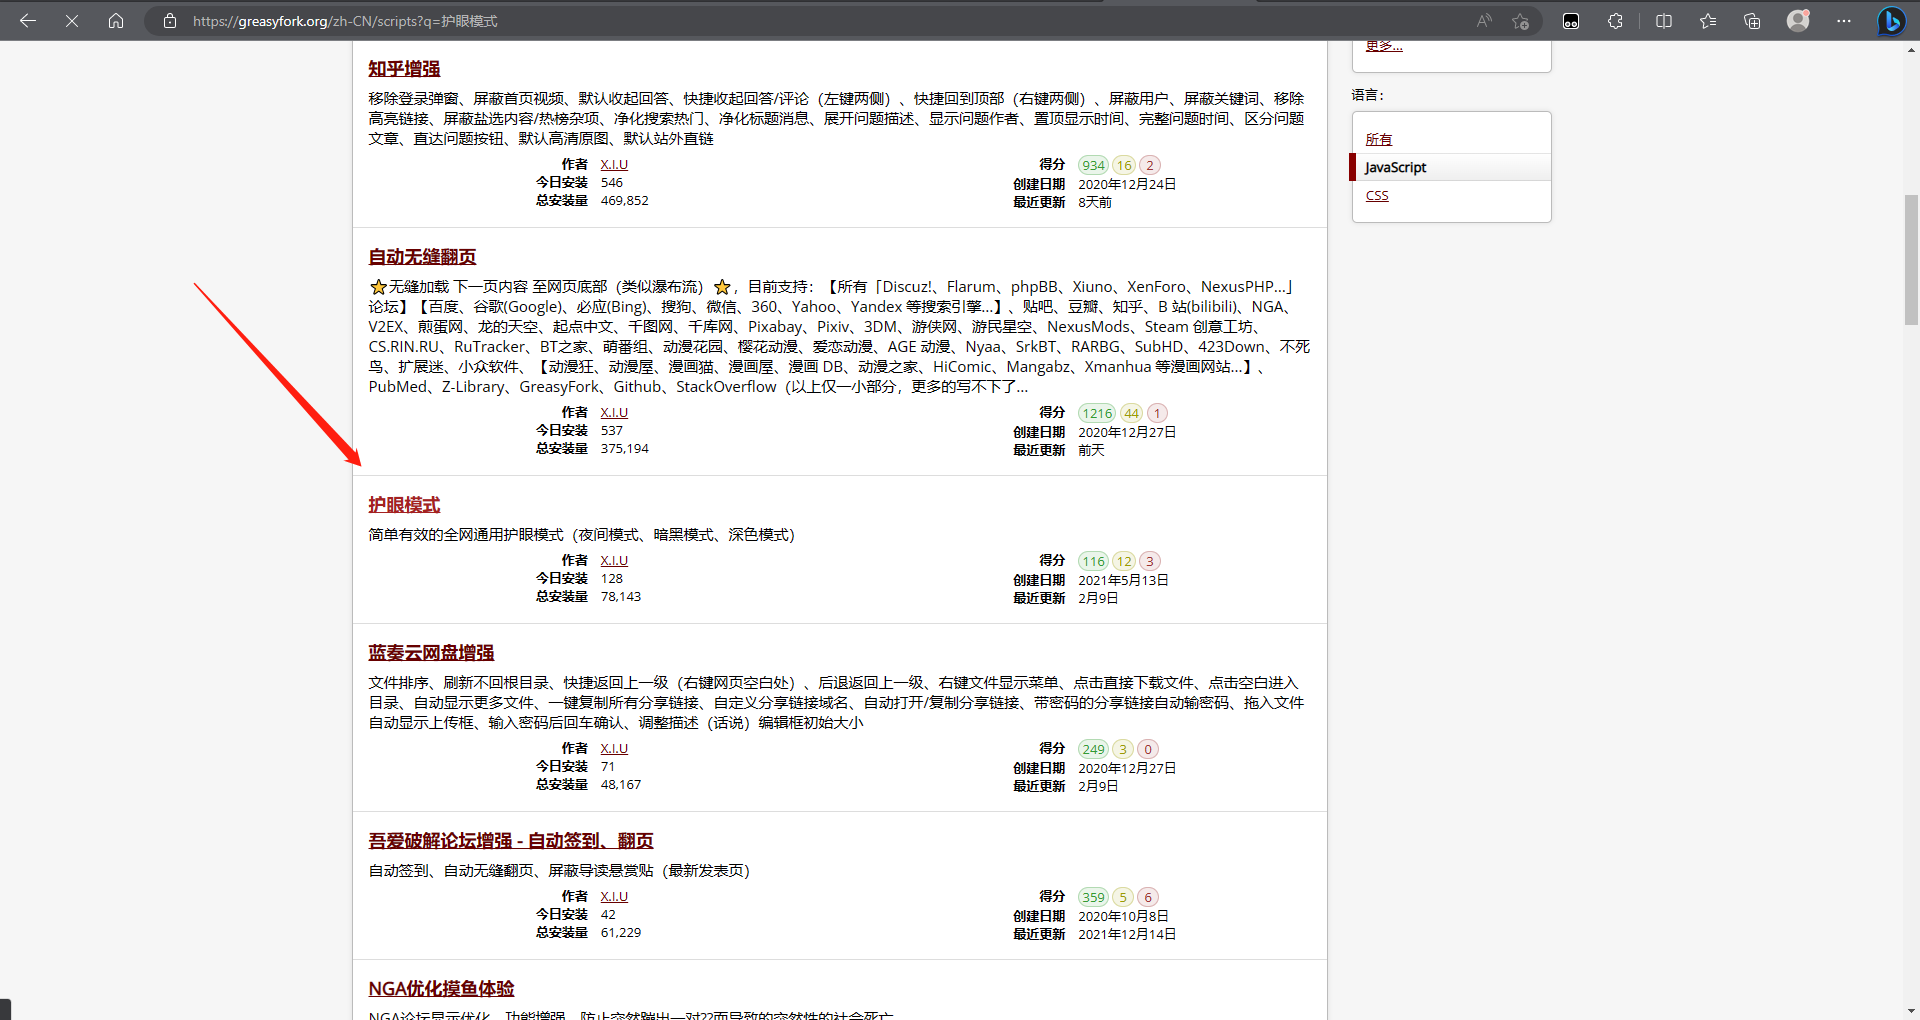This screenshot has height=1020, width=1920.
Task: Click ok rating 44 badge
Action: tap(1131, 413)
